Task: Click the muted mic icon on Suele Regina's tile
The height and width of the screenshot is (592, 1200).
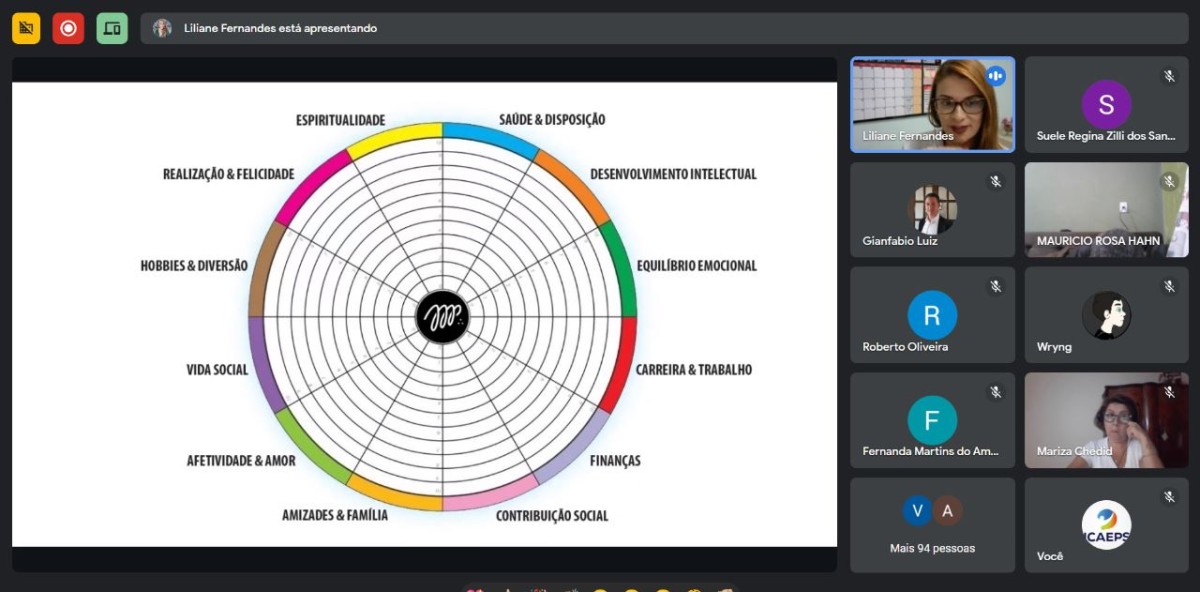Action: (x=1169, y=76)
